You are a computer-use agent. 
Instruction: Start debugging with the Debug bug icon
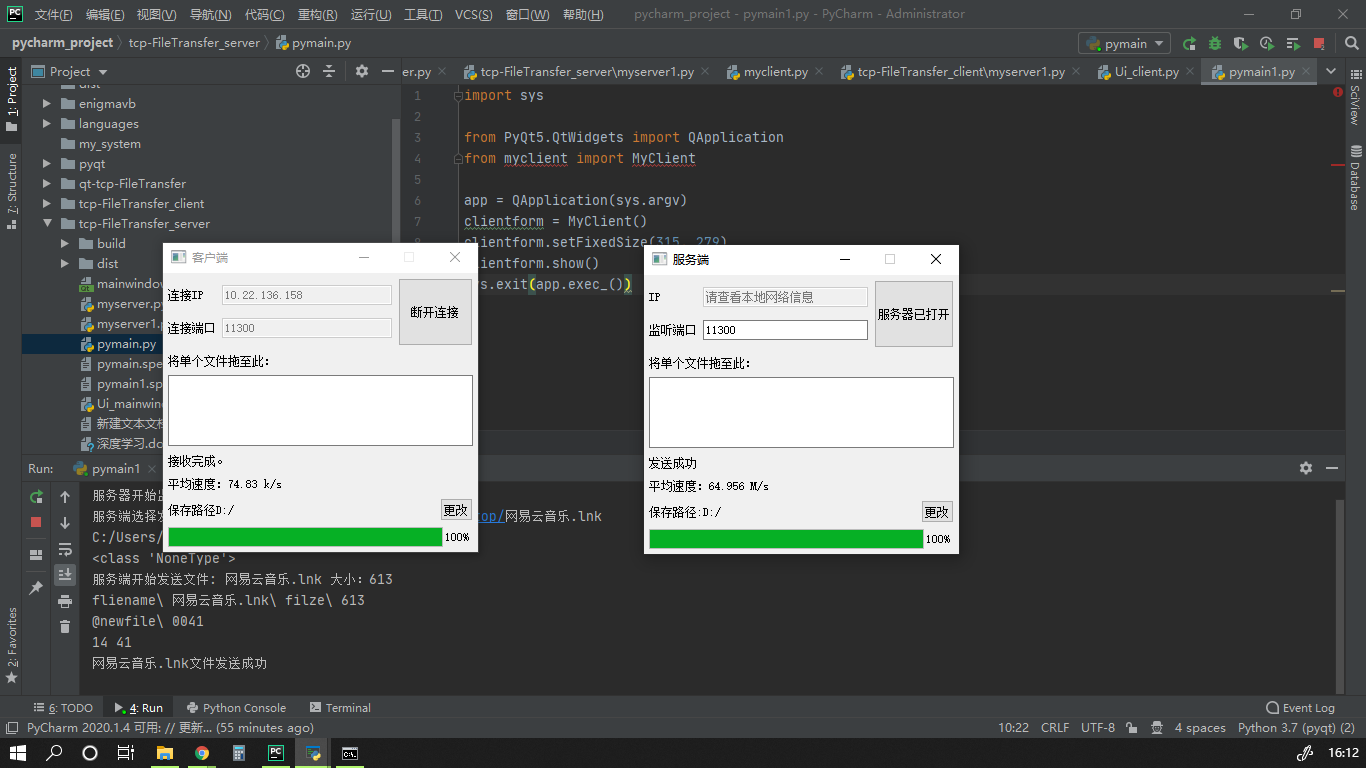point(1215,43)
